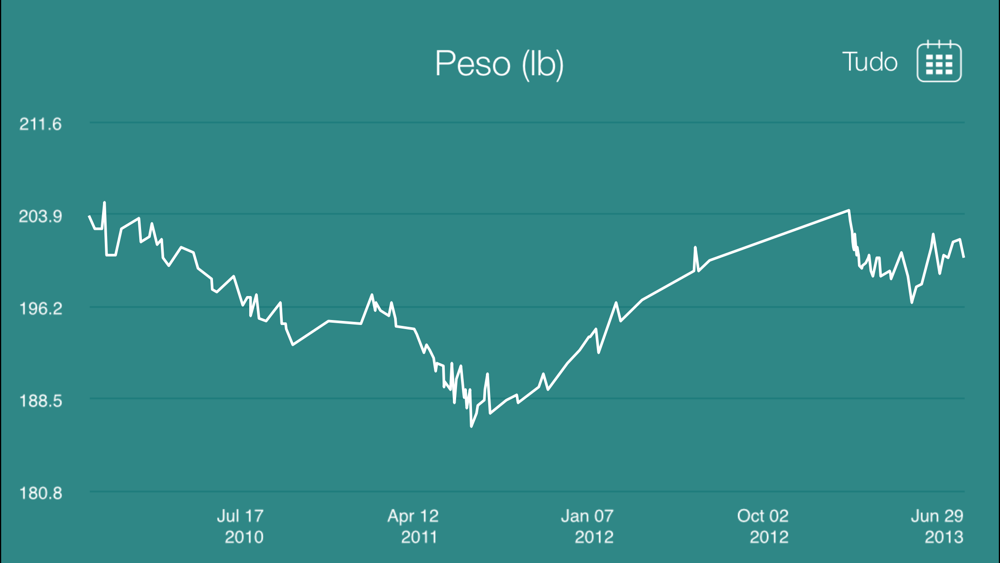Click the Jul 17 2010 date label

pyautogui.click(x=240, y=527)
